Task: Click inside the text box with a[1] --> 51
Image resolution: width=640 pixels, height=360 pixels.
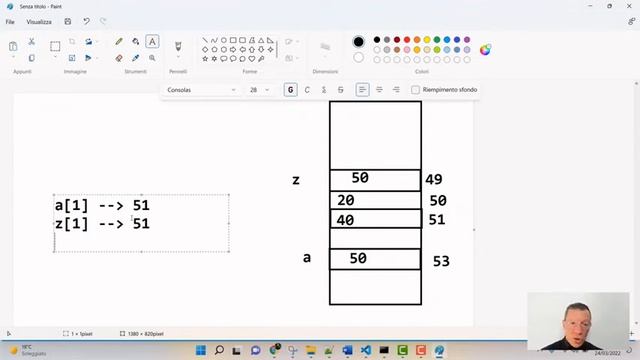Action: pyautogui.click(x=141, y=223)
